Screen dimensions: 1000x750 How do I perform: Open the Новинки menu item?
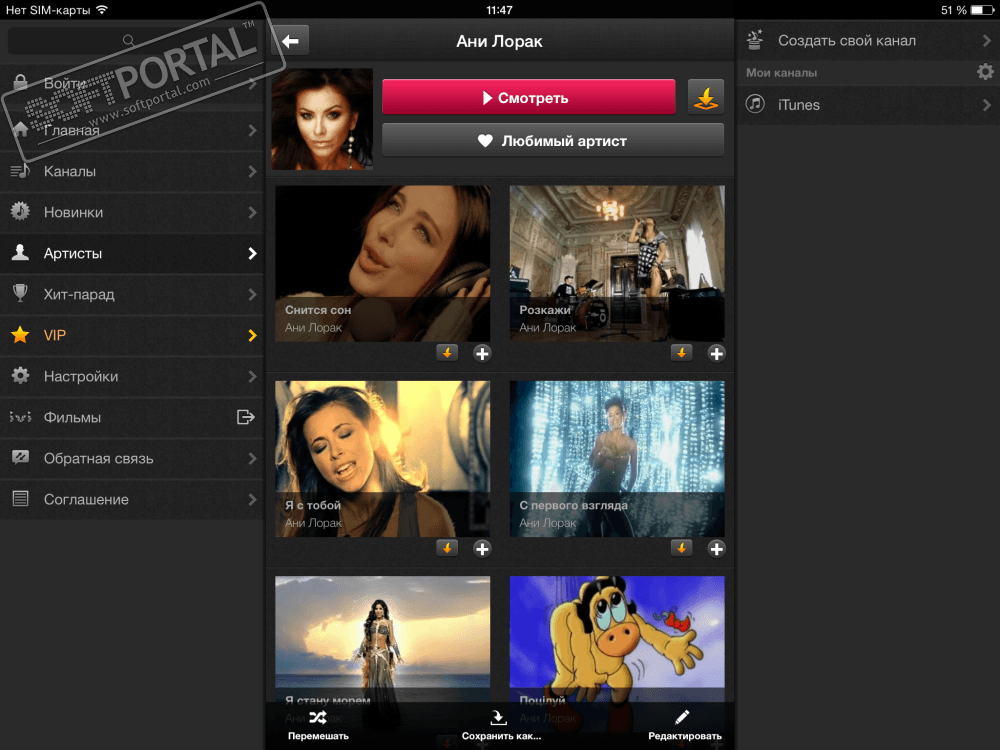point(132,212)
